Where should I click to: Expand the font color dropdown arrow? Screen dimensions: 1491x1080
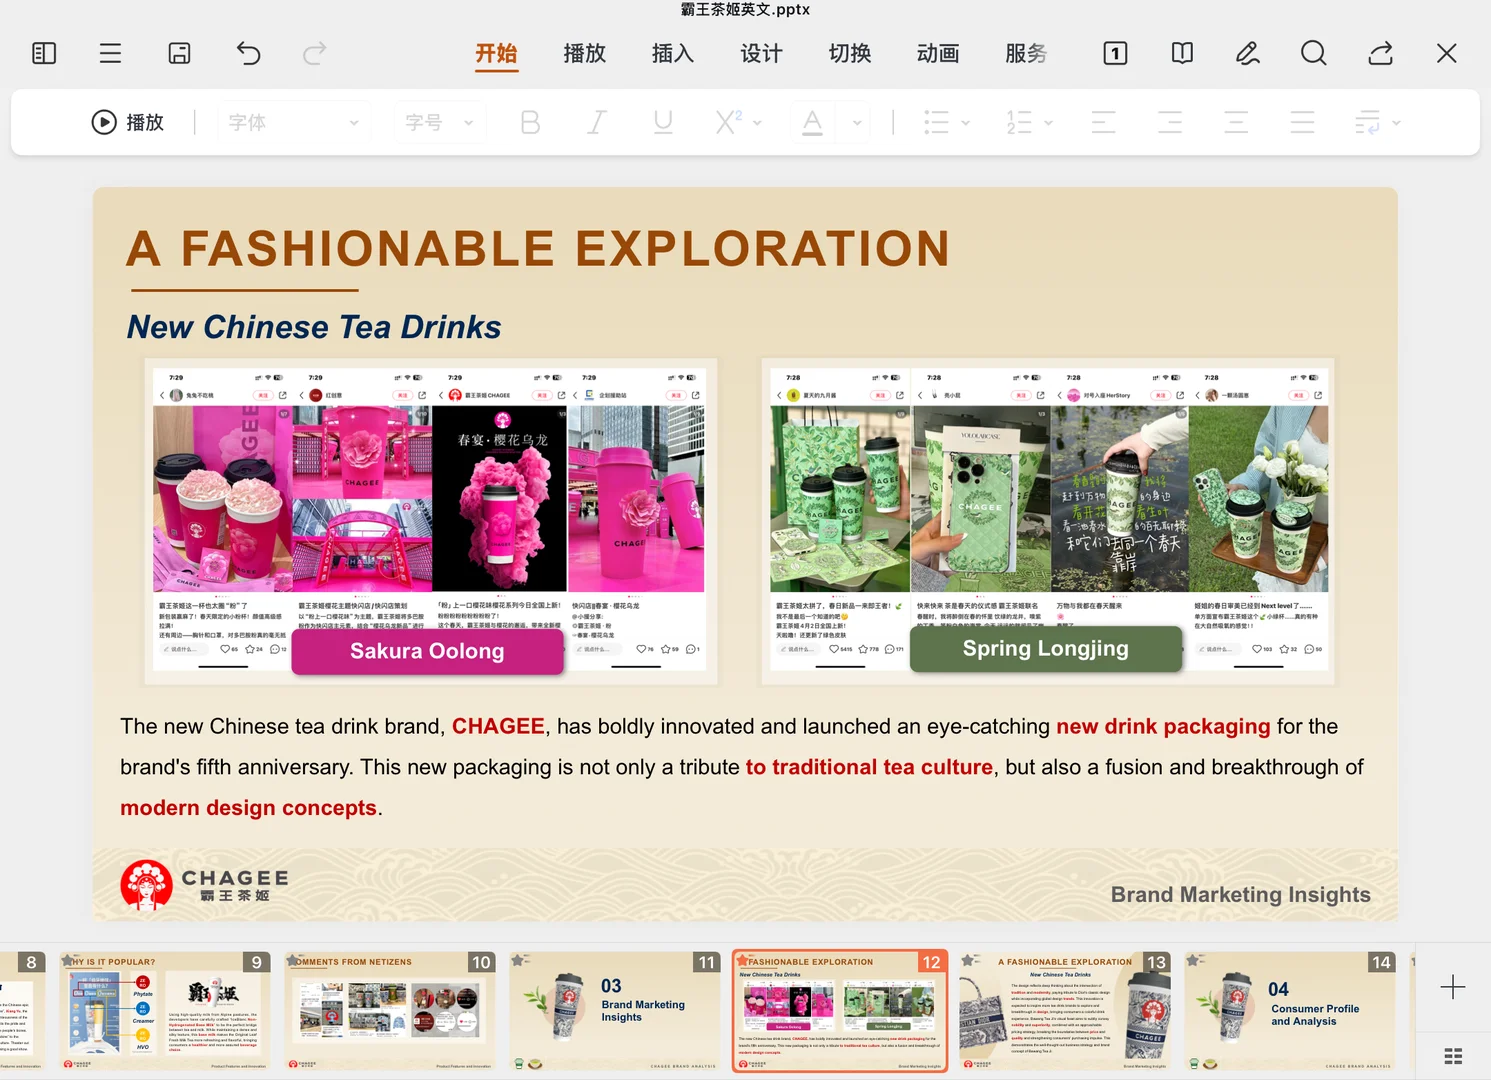point(857,123)
